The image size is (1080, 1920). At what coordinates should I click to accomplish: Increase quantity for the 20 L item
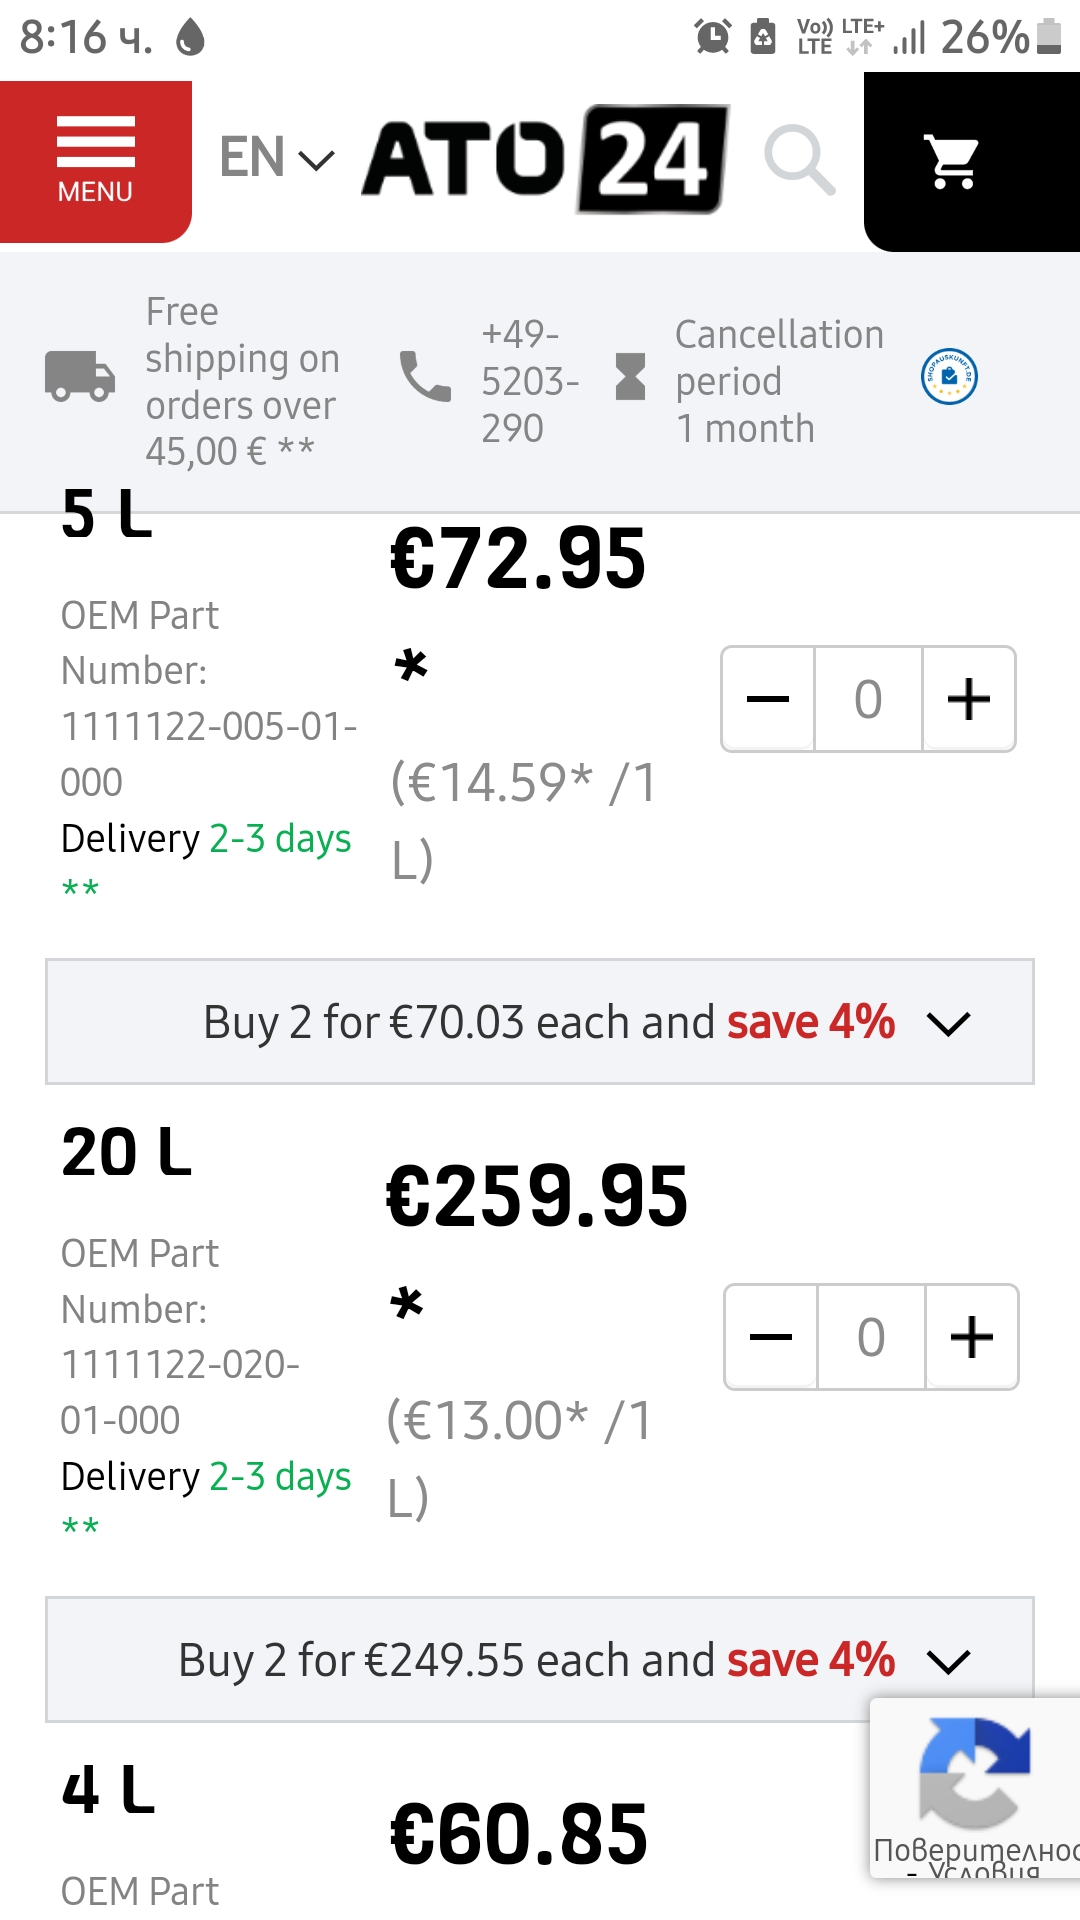[972, 1337]
